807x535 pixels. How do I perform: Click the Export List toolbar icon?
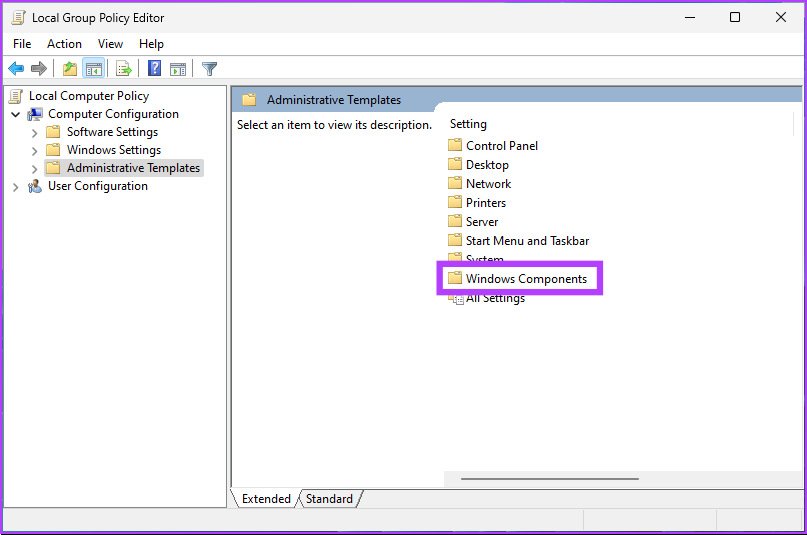tap(124, 69)
